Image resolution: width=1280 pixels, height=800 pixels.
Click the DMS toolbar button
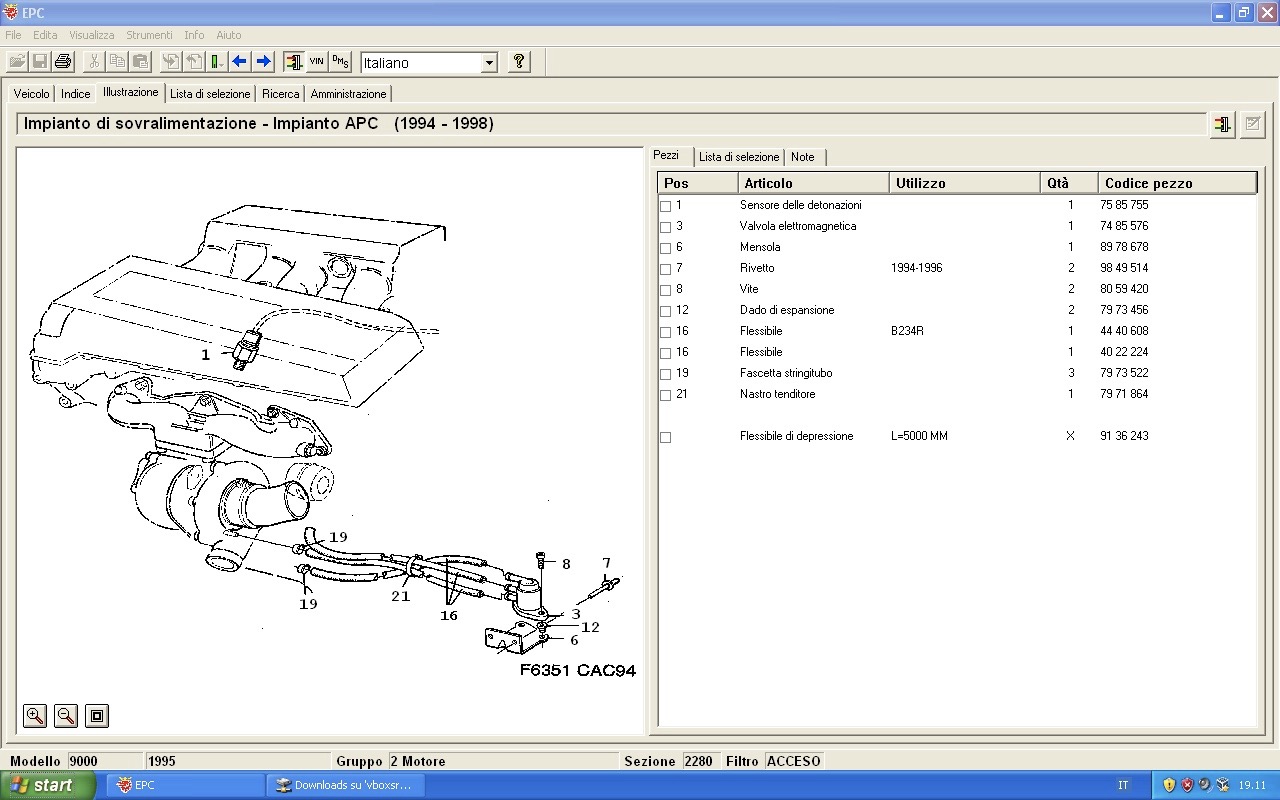tap(340, 62)
